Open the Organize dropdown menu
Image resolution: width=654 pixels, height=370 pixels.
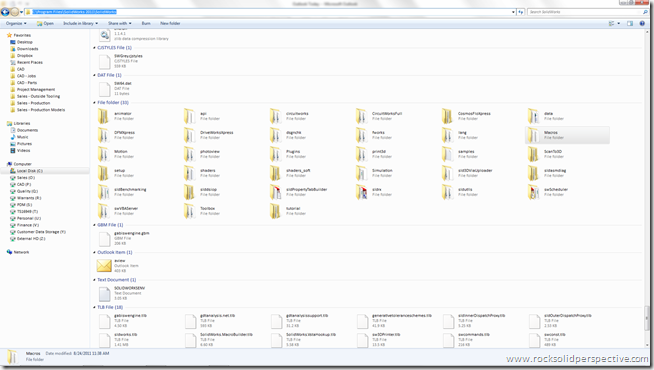pos(16,23)
